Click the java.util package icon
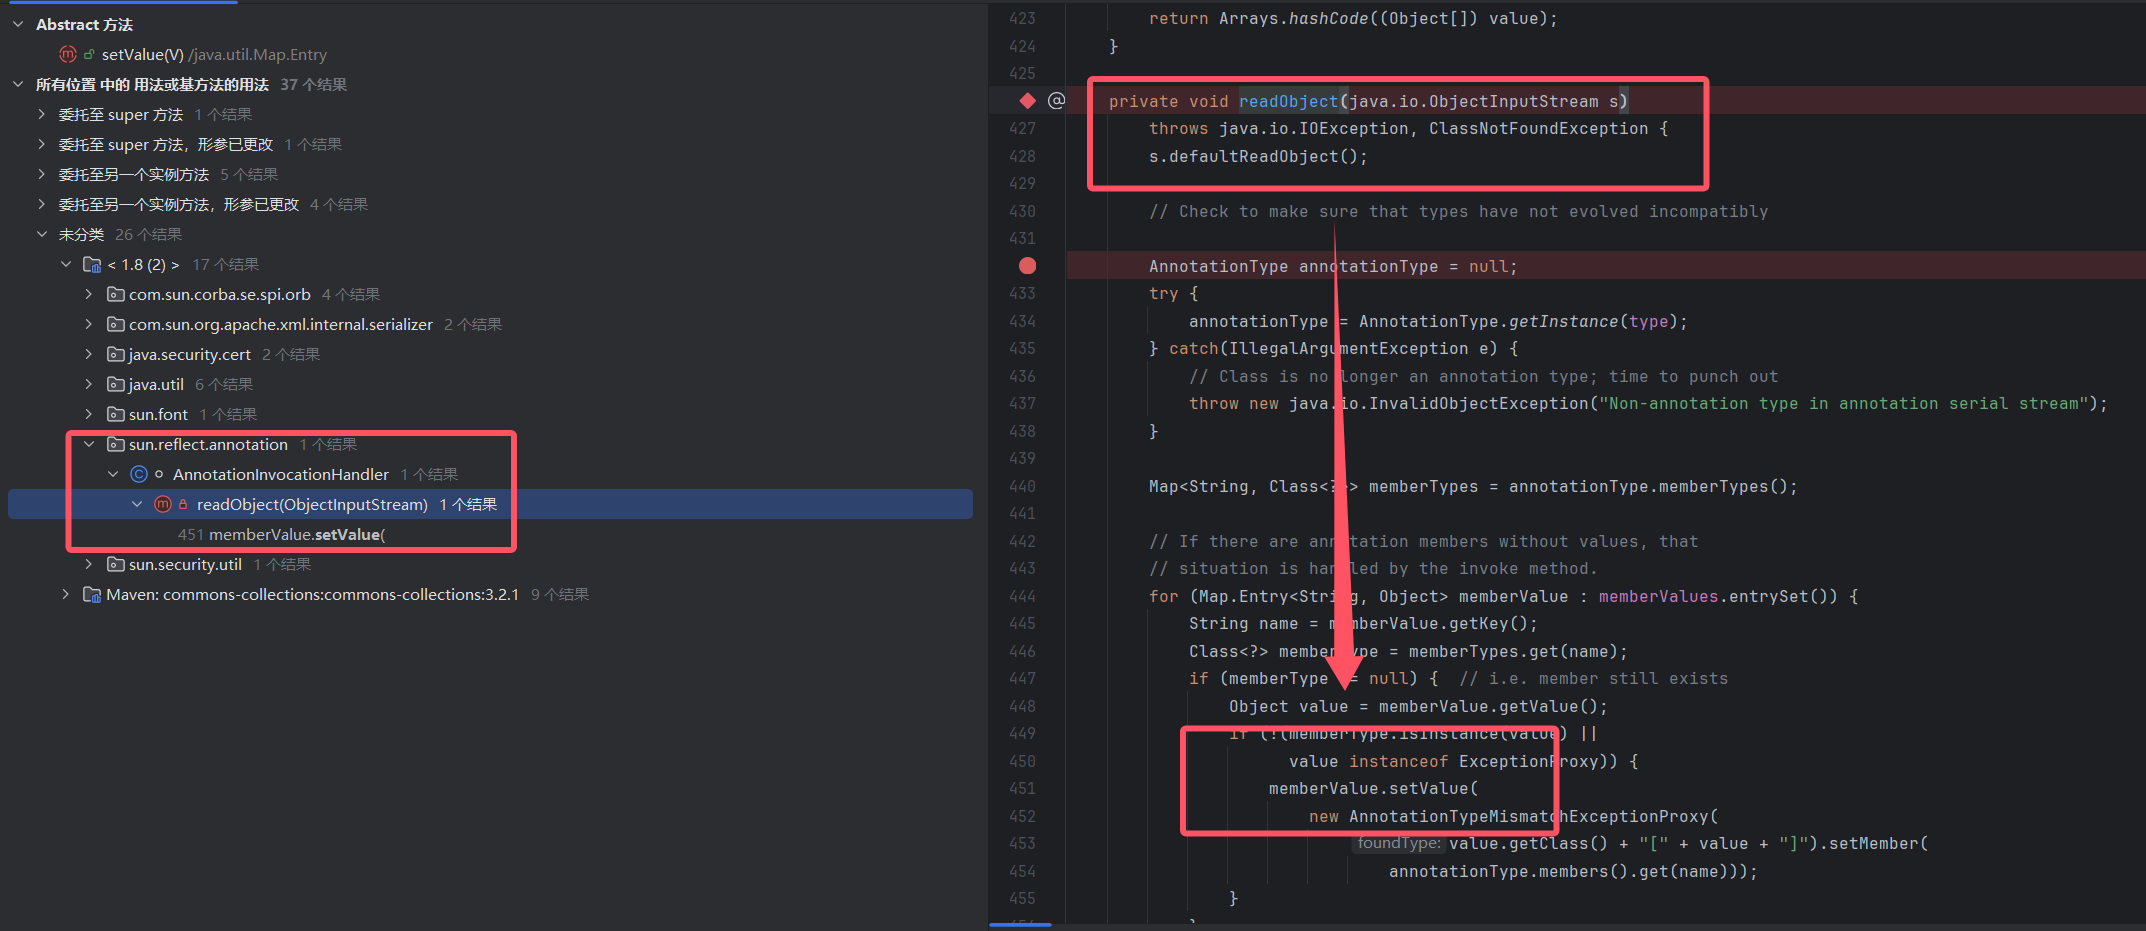This screenshot has width=2146, height=931. tap(116, 384)
